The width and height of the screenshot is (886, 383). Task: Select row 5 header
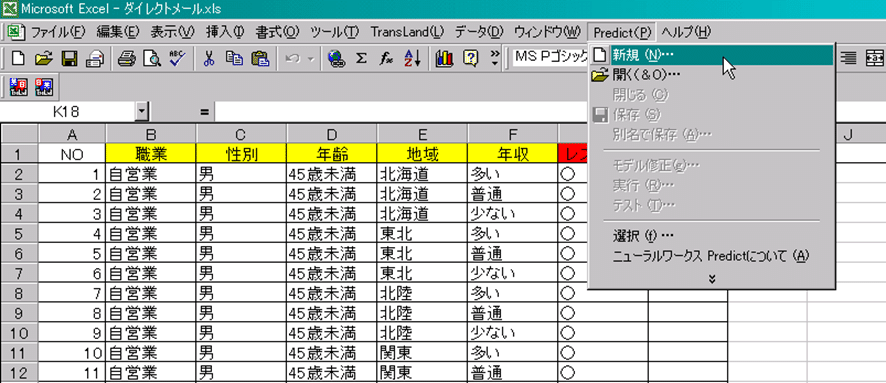click(x=20, y=233)
